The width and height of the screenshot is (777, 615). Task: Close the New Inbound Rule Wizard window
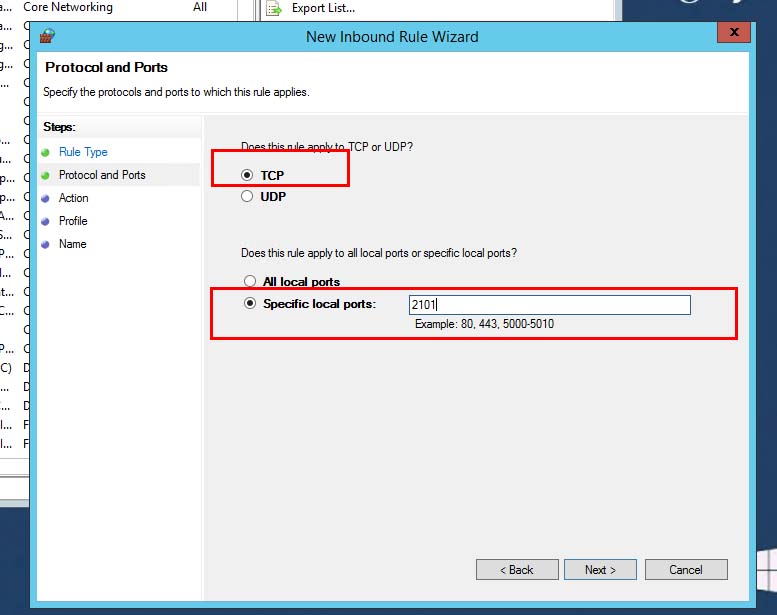pos(734,33)
